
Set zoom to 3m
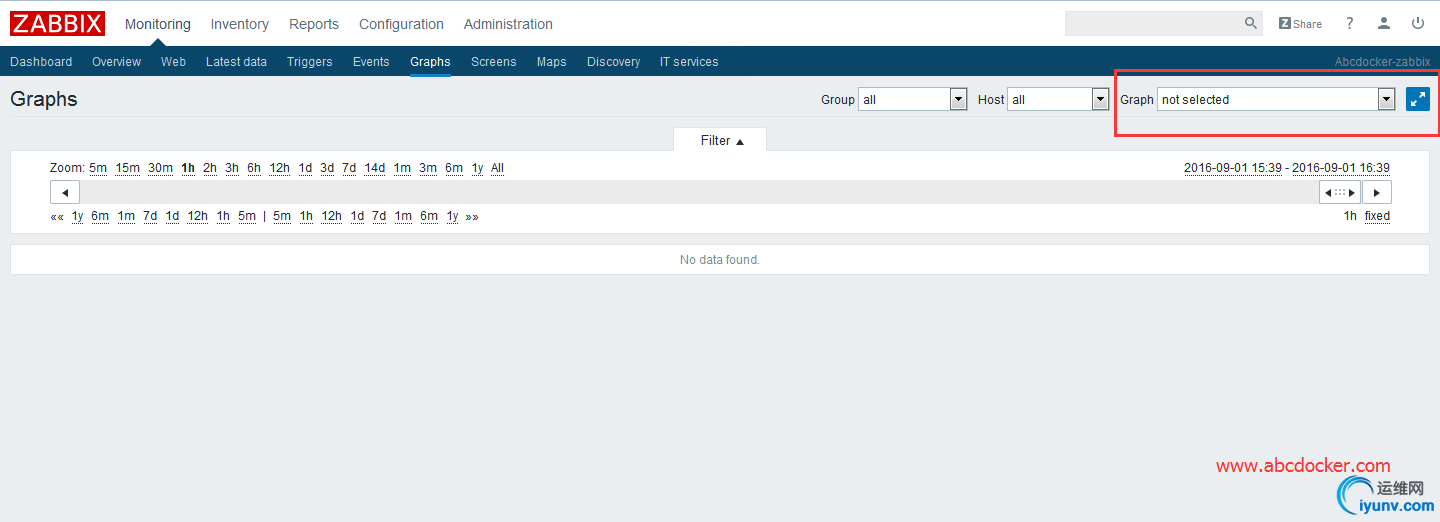pyautogui.click(x=428, y=168)
